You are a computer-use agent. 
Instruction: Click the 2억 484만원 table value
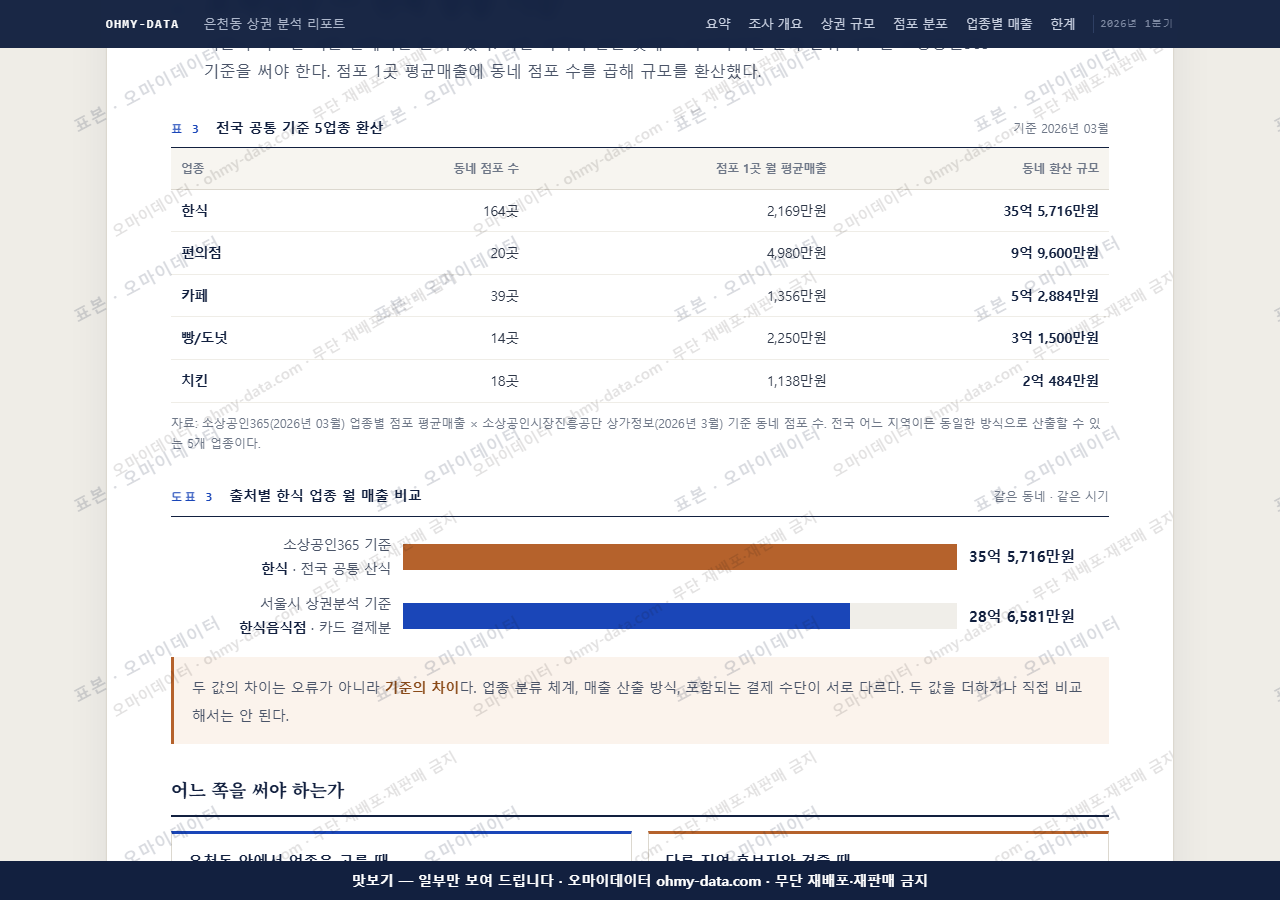1061,381
